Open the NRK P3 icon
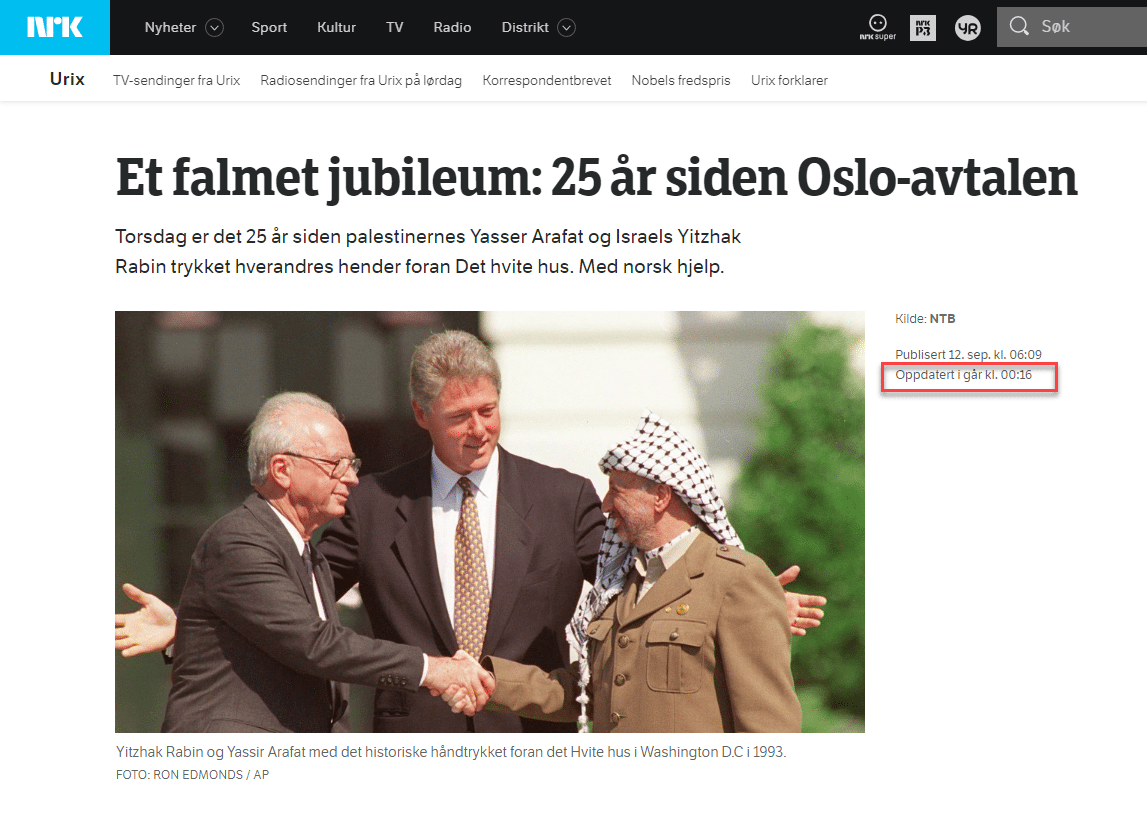The image size is (1147, 828). pyautogui.click(x=923, y=28)
